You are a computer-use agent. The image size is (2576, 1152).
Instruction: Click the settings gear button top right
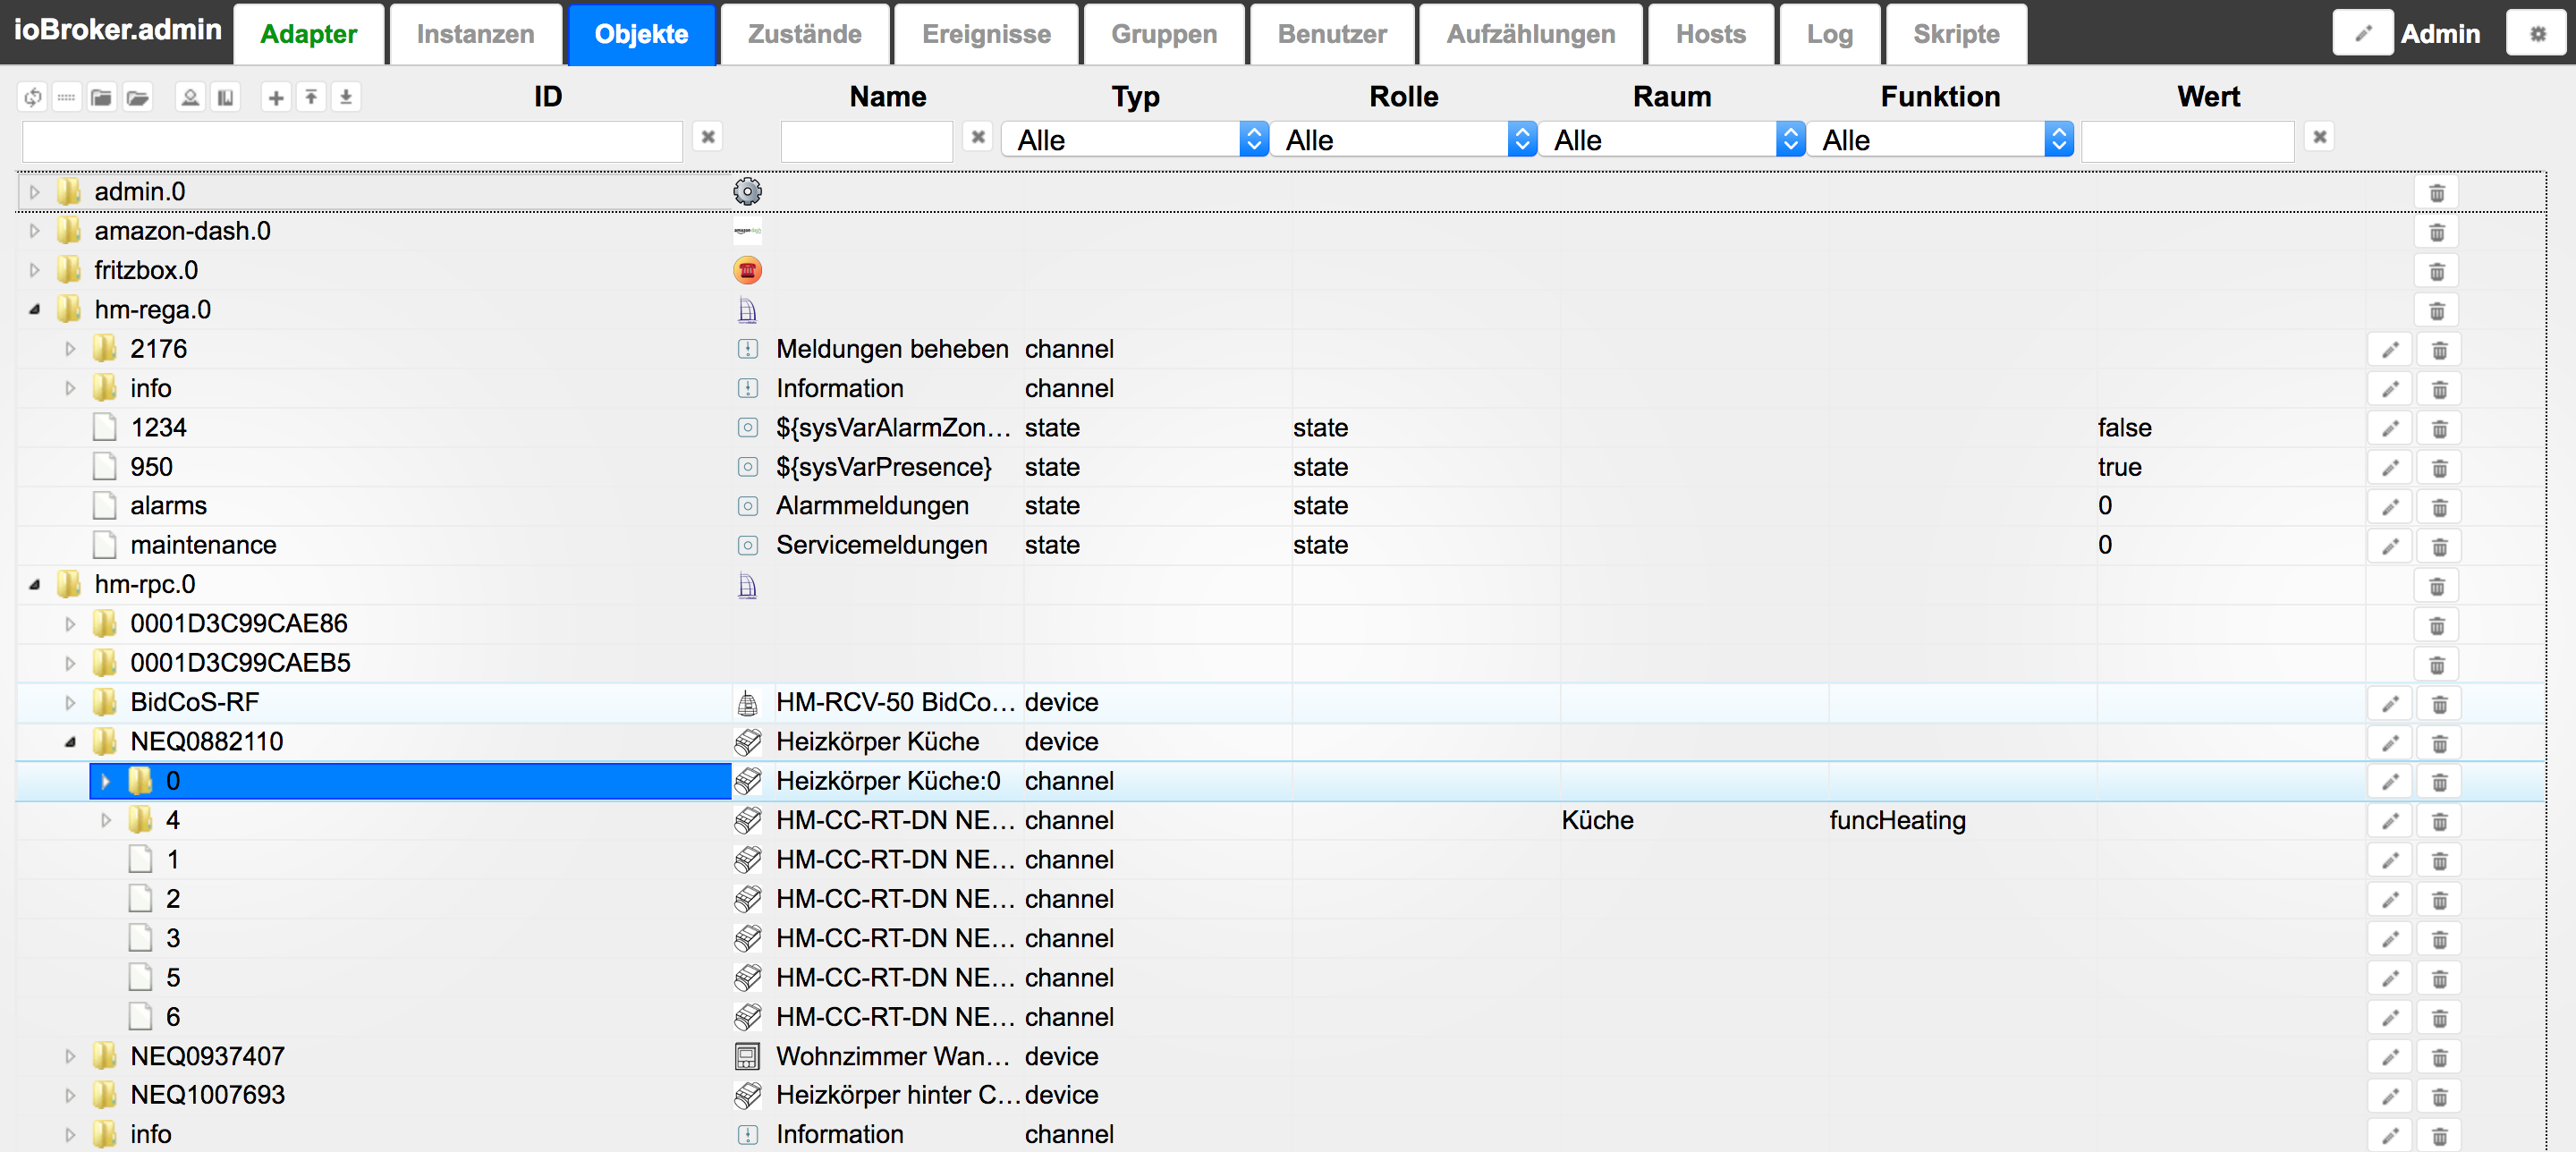tap(2538, 34)
